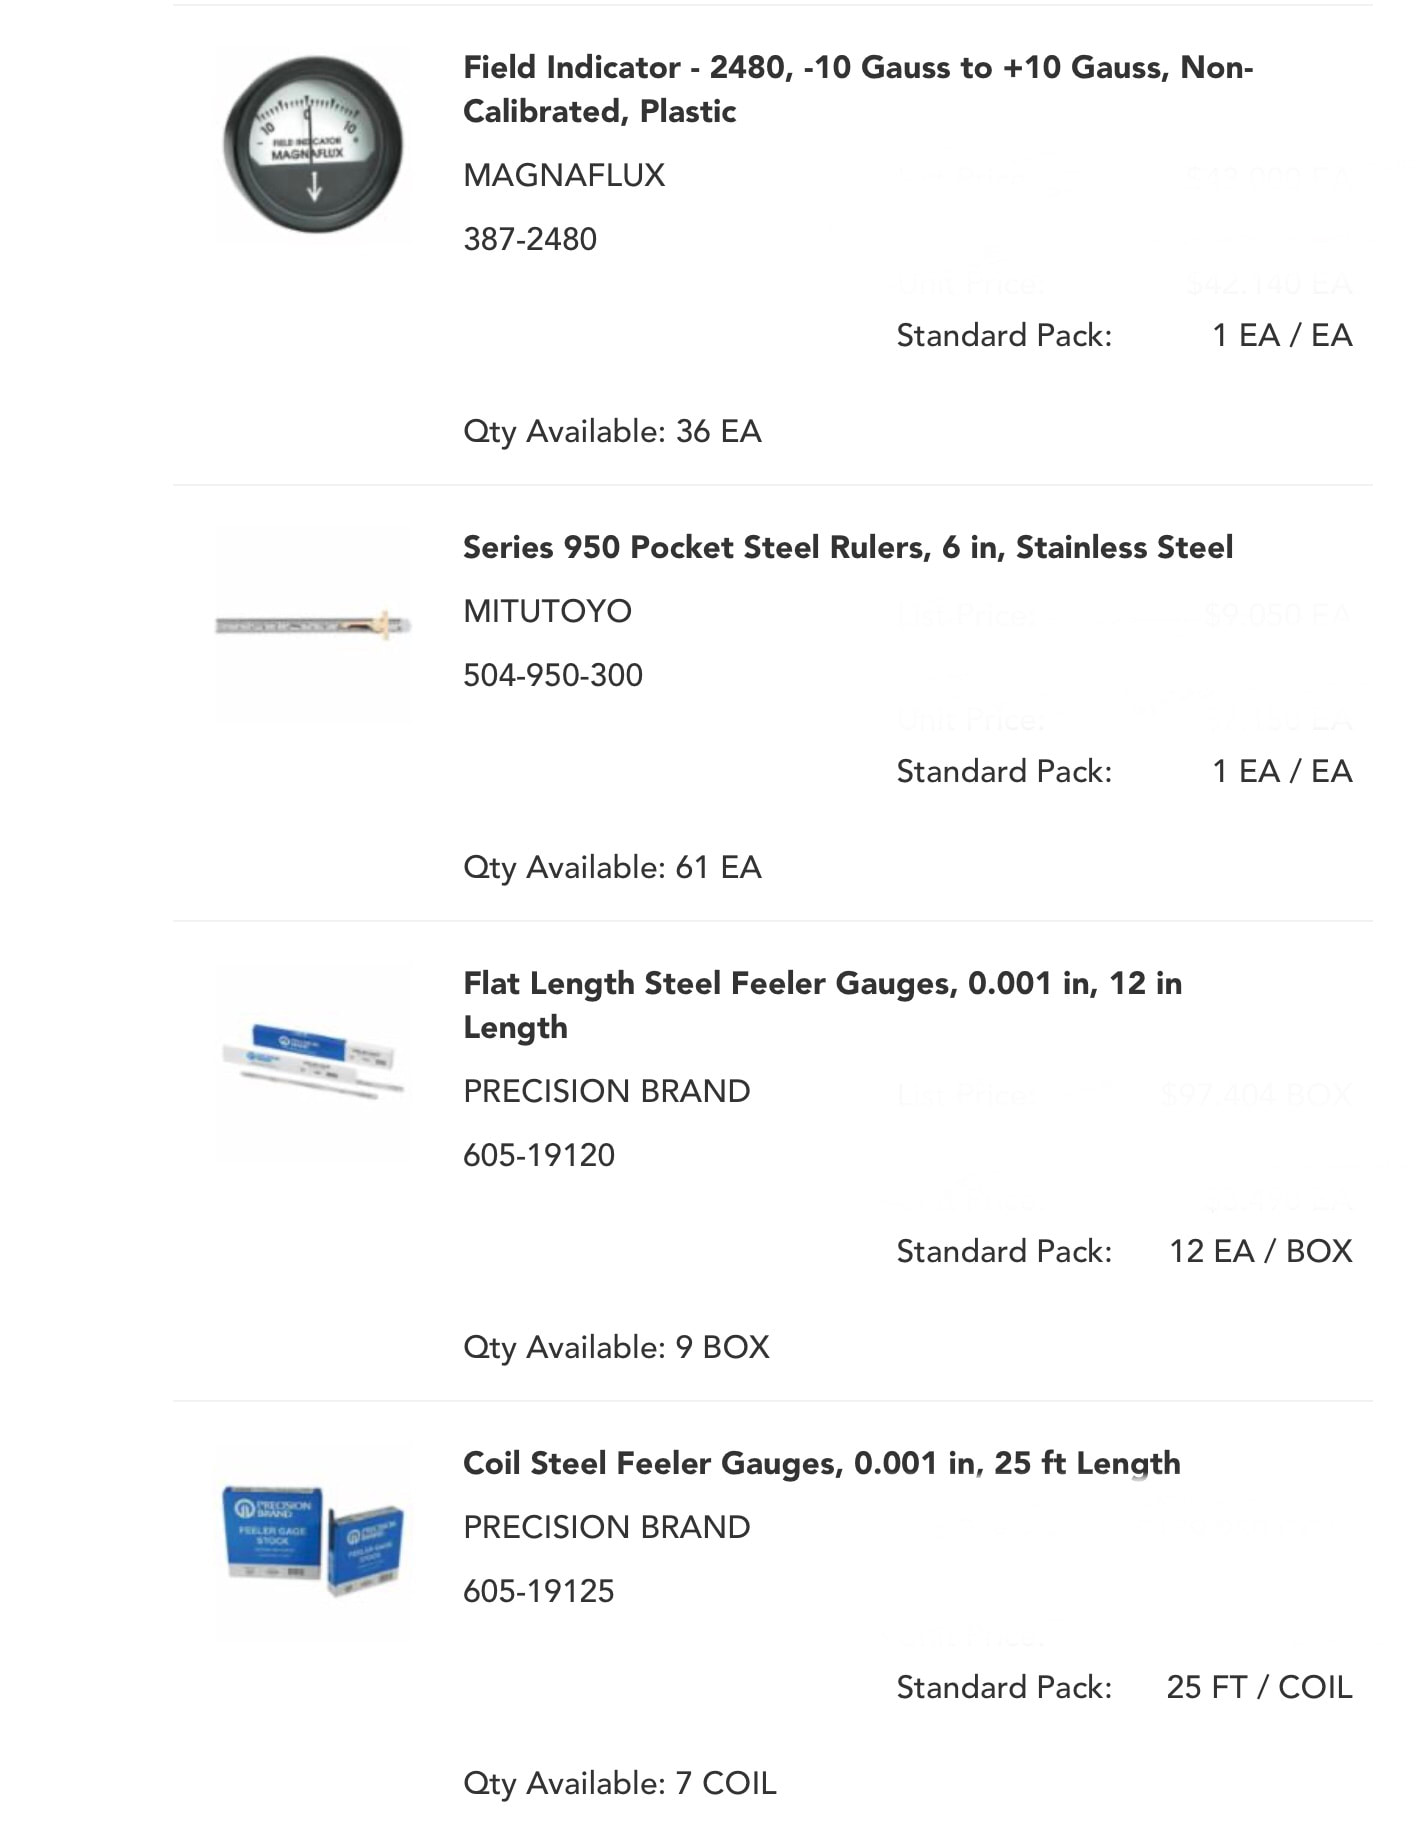
Task: View the flat length feeler gauge image
Action: tap(313, 1060)
